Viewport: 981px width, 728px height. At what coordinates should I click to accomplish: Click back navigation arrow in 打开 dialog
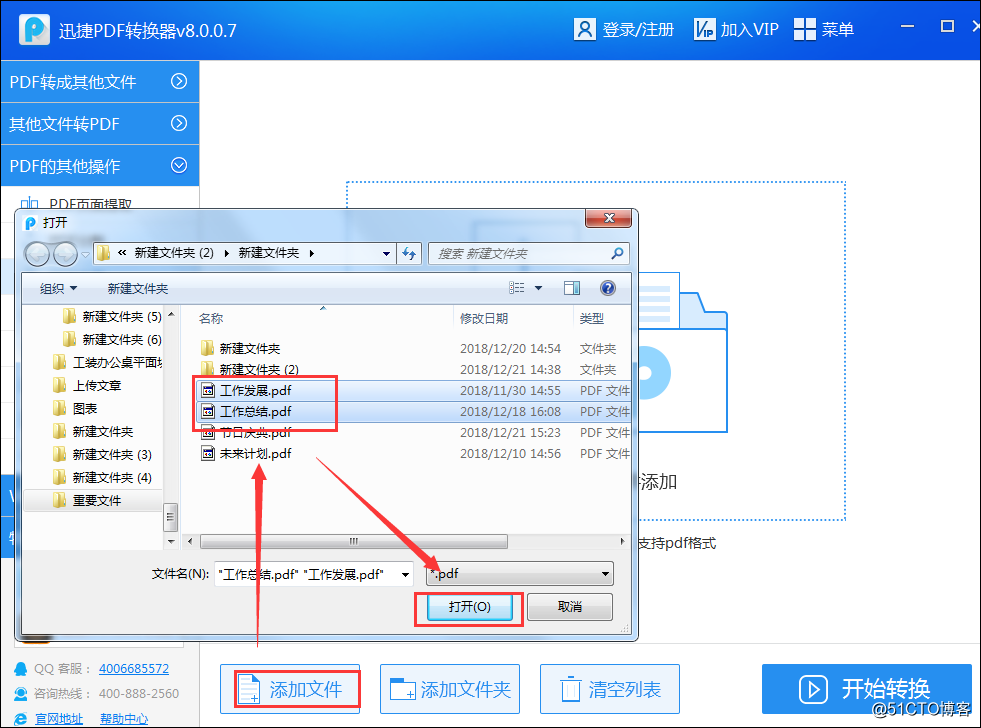(x=38, y=254)
